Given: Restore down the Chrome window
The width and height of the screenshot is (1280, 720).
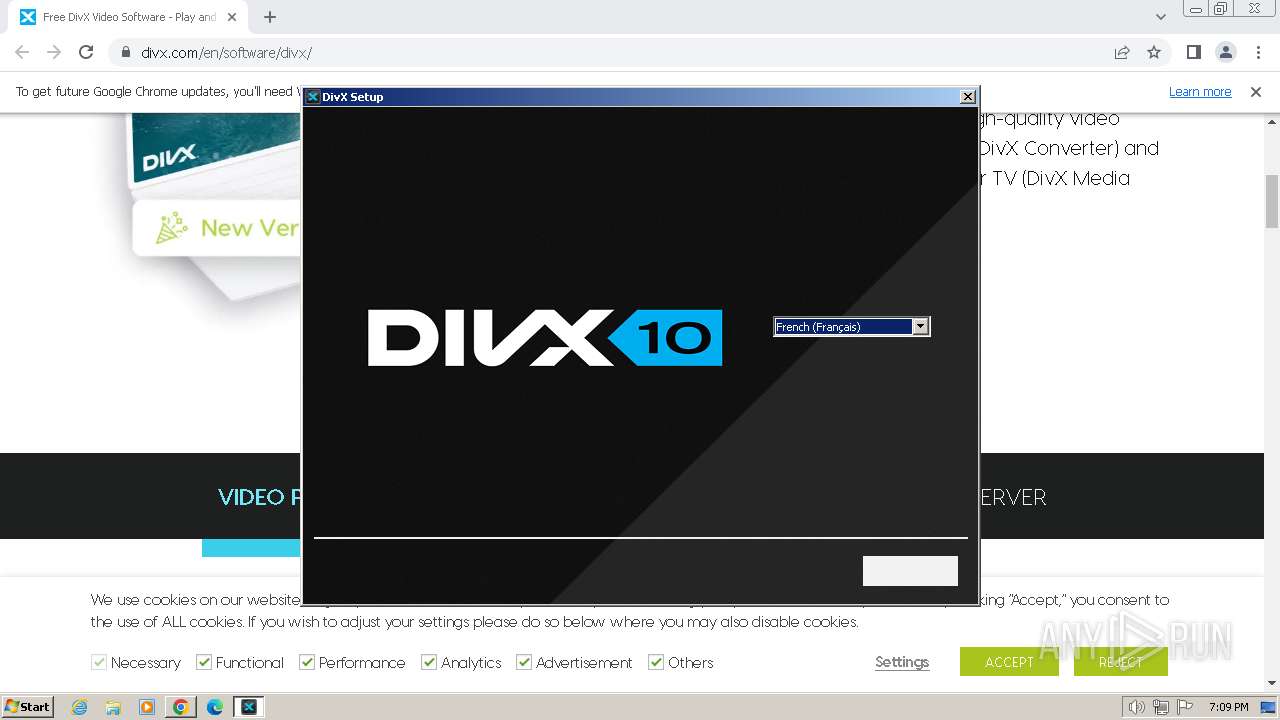Looking at the screenshot, I should coord(1221,9).
